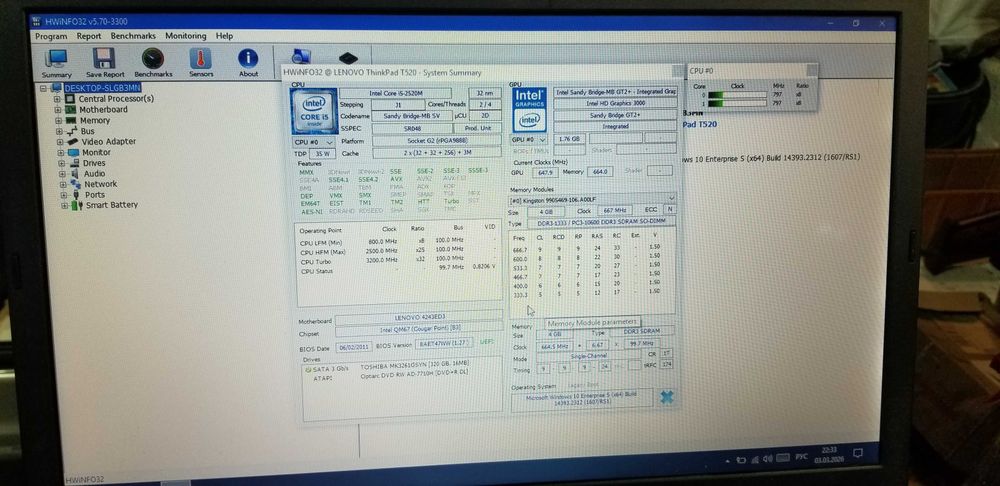Image resolution: width=1000 pixels, height=486 pixels.
Task: Open the Windows notification center icon
Action: tap(859, 453)
